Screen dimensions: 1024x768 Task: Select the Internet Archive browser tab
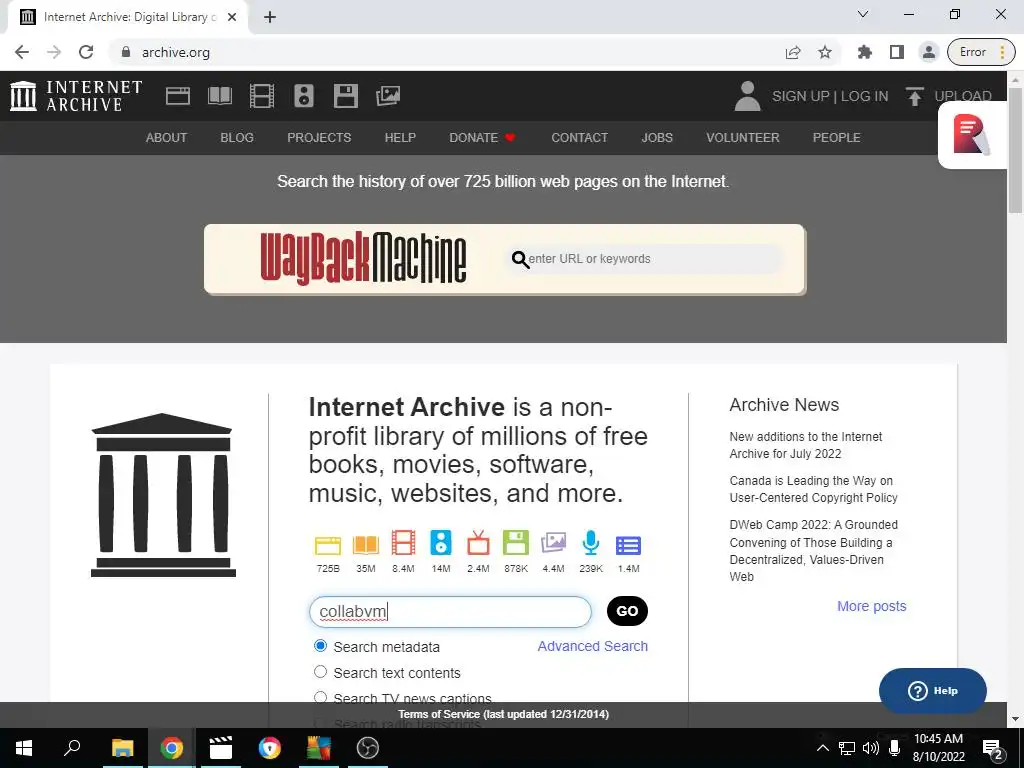coord(127,17)
